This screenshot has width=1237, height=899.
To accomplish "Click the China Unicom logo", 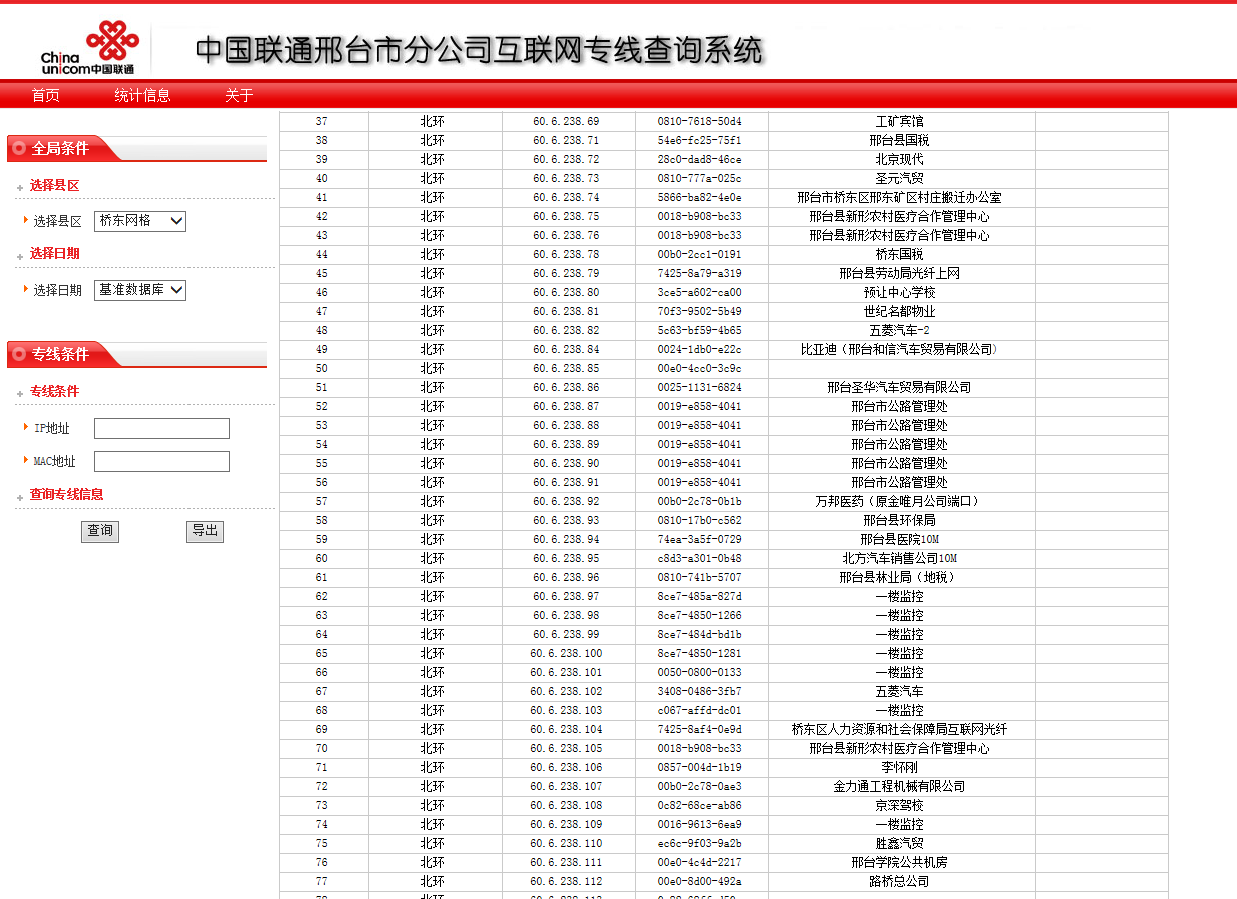I will pos(88,48).
